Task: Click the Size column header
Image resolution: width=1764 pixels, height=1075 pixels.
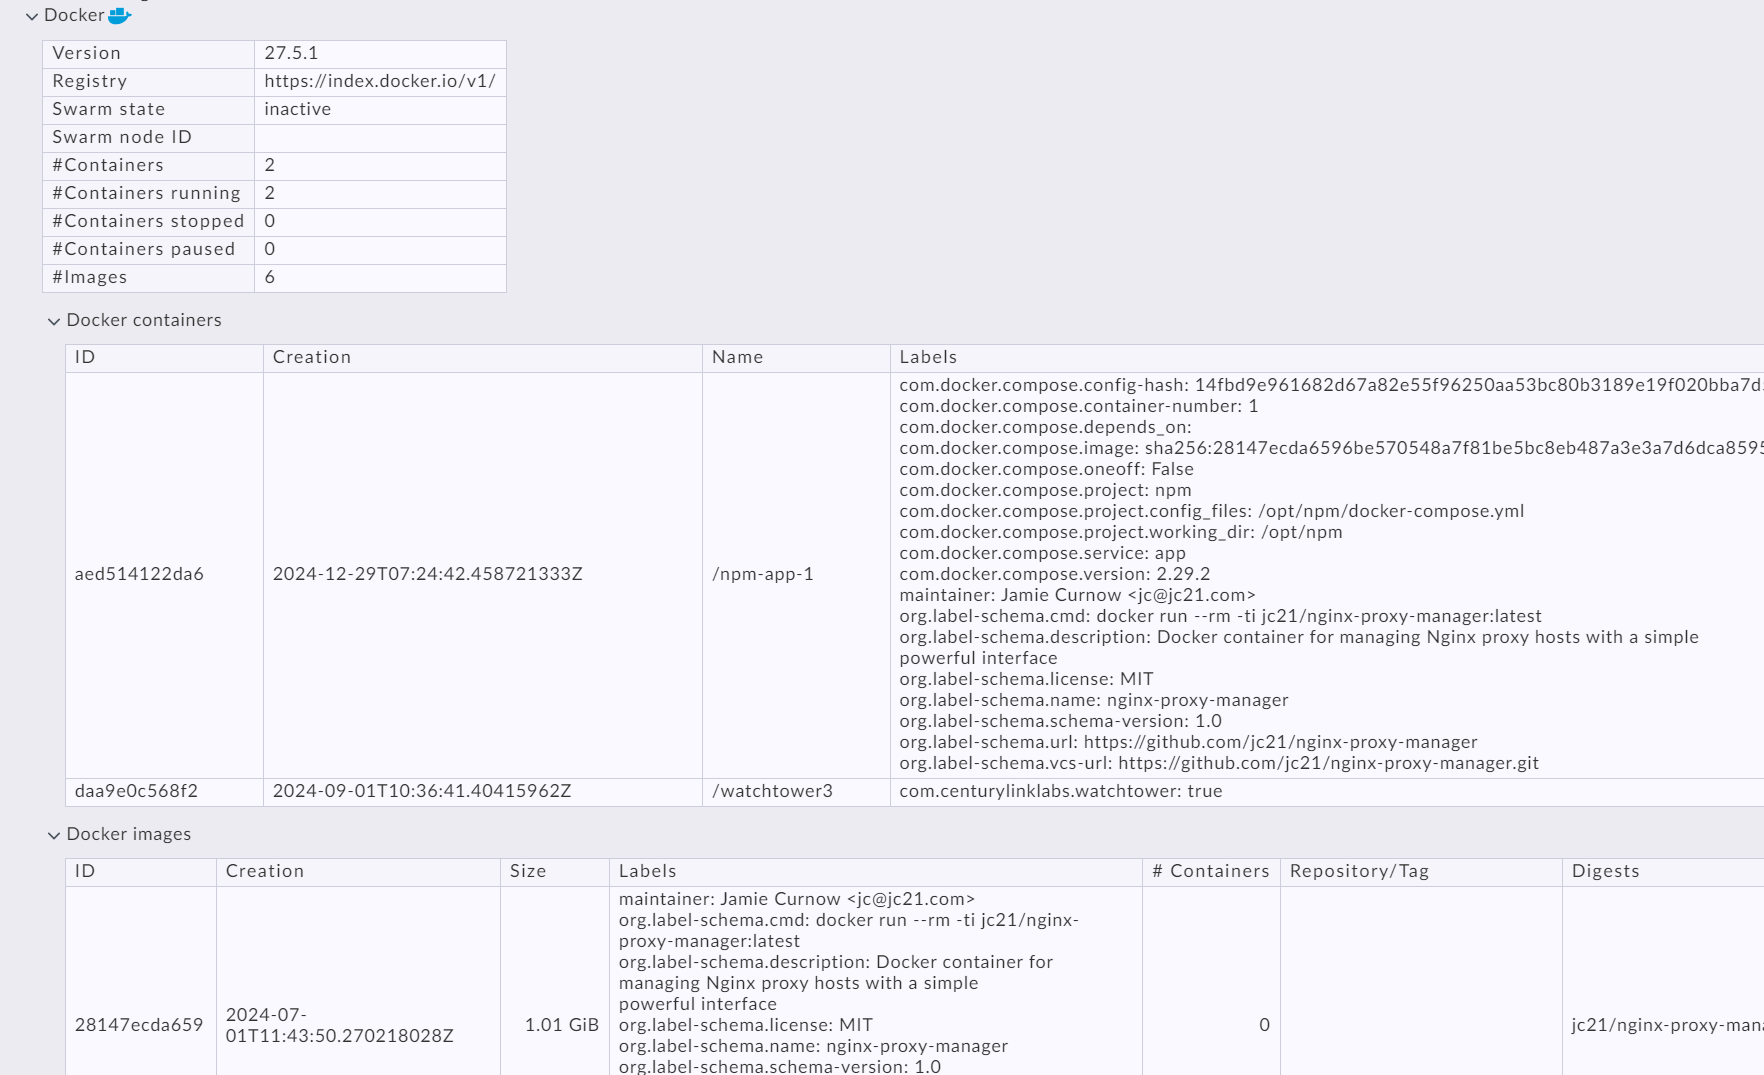Action: pyautogui.click(x=527, y=871)
